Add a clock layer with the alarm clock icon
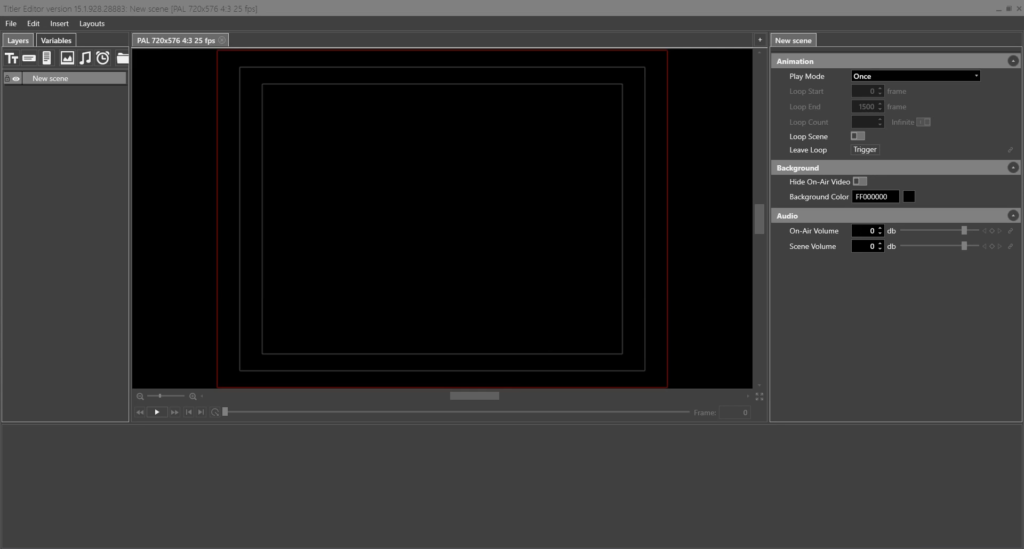Screen dimensions: 1024x549 (103, 59)
